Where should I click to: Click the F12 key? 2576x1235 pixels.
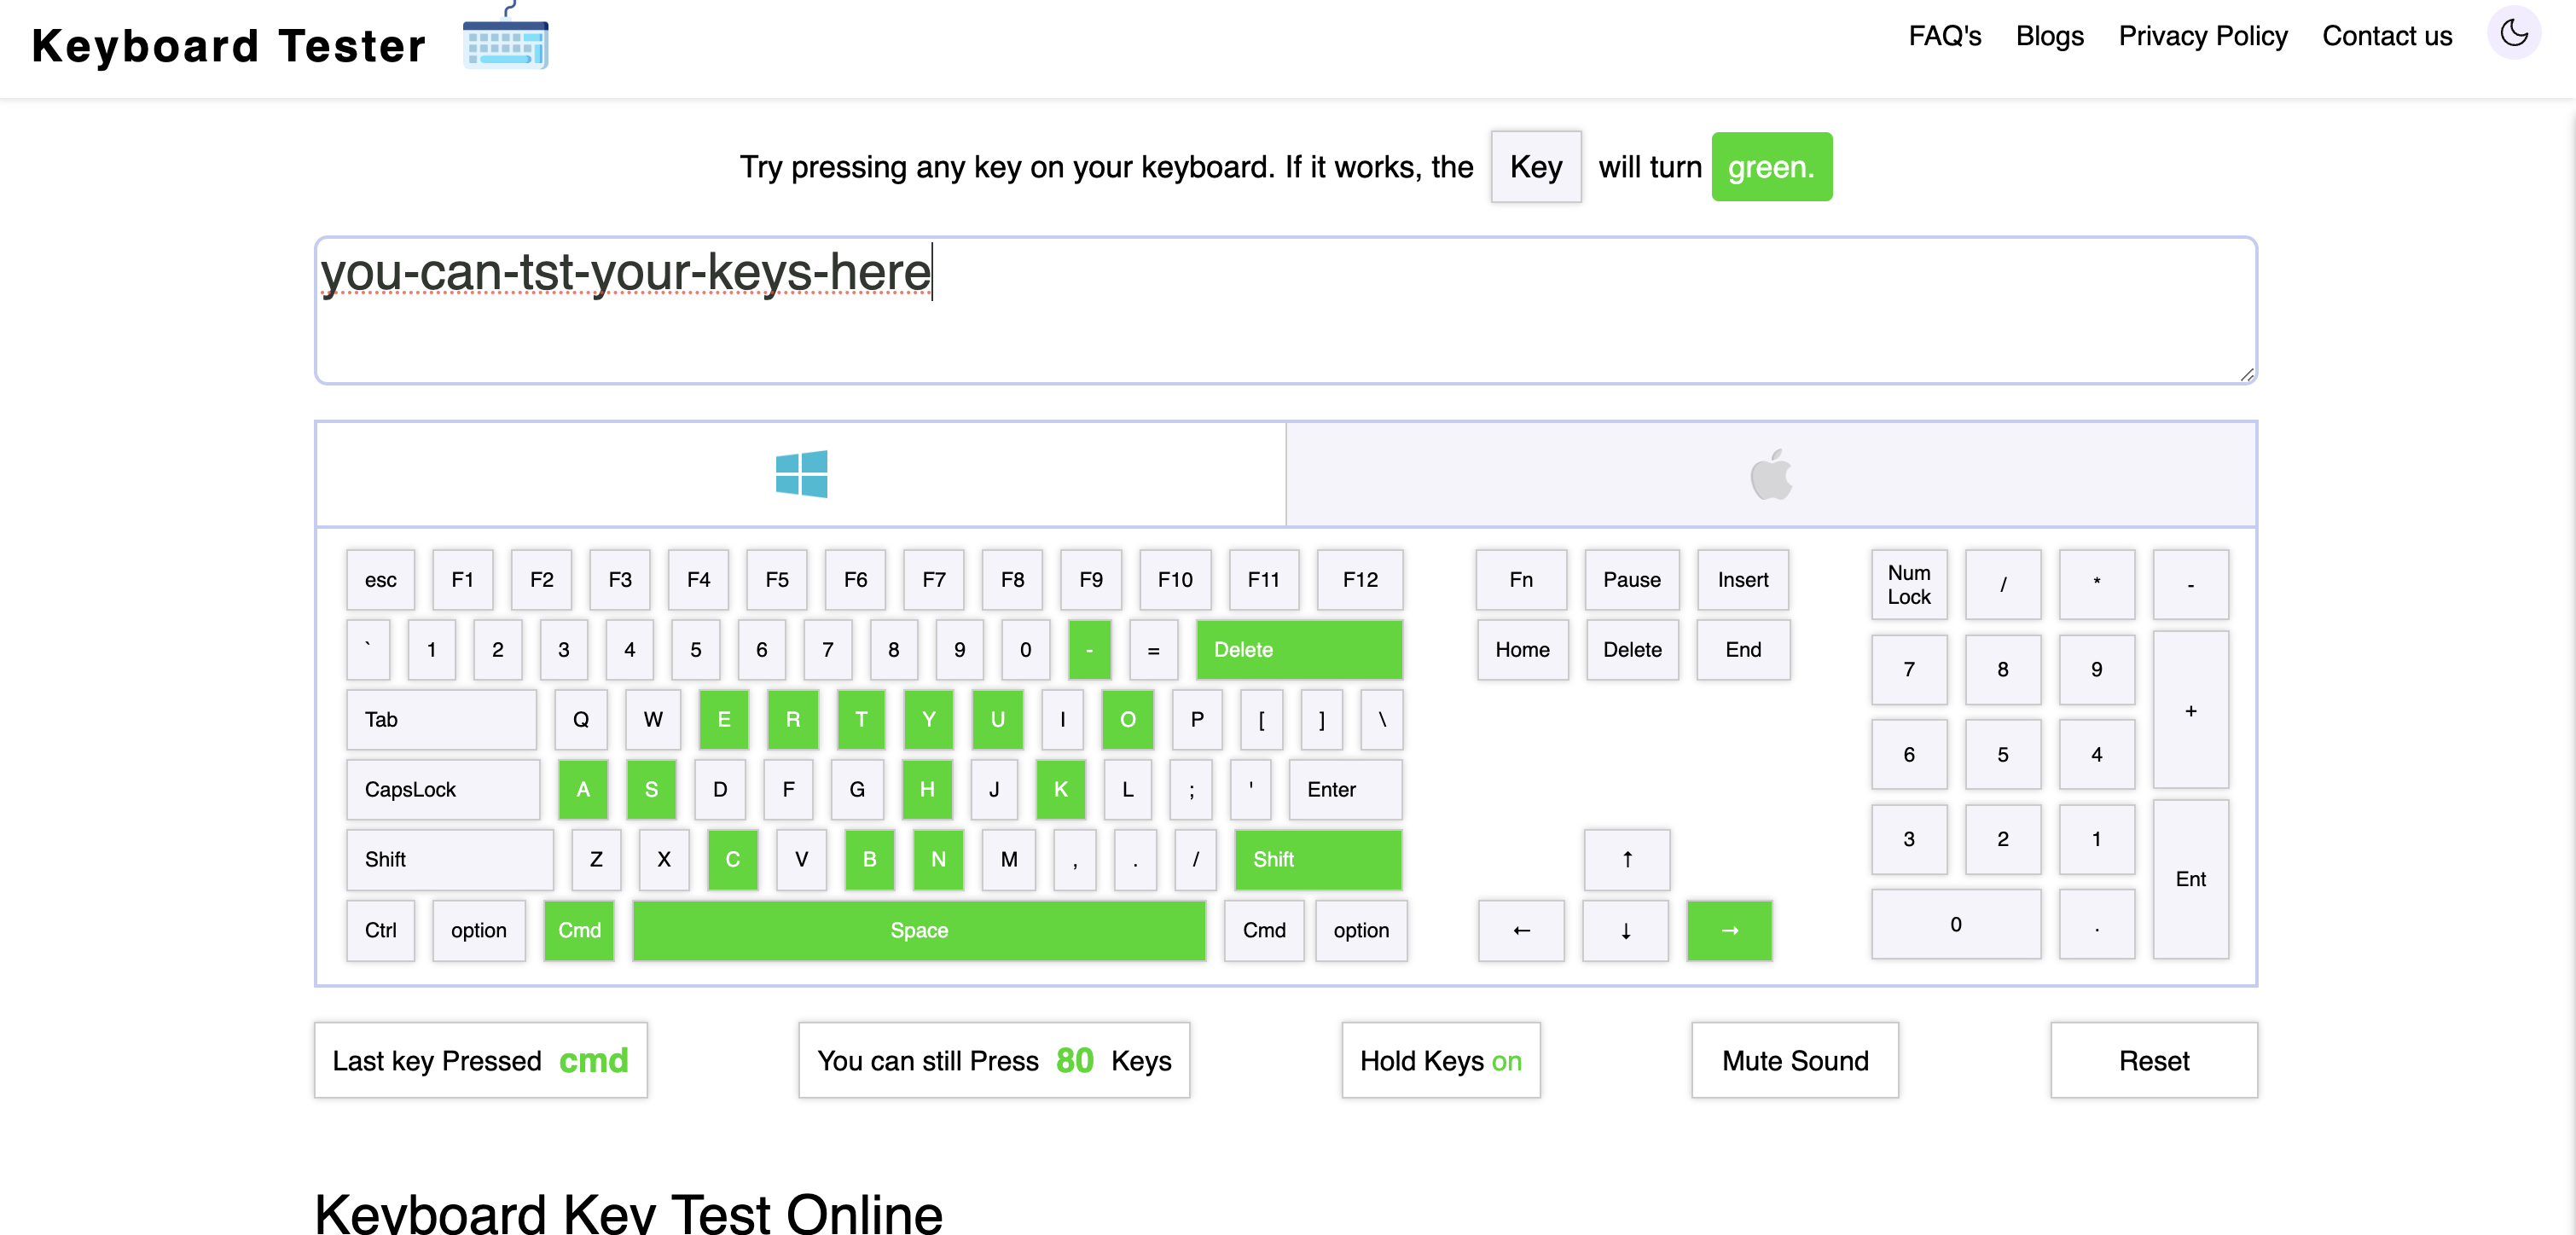(x=1360, y=580)
